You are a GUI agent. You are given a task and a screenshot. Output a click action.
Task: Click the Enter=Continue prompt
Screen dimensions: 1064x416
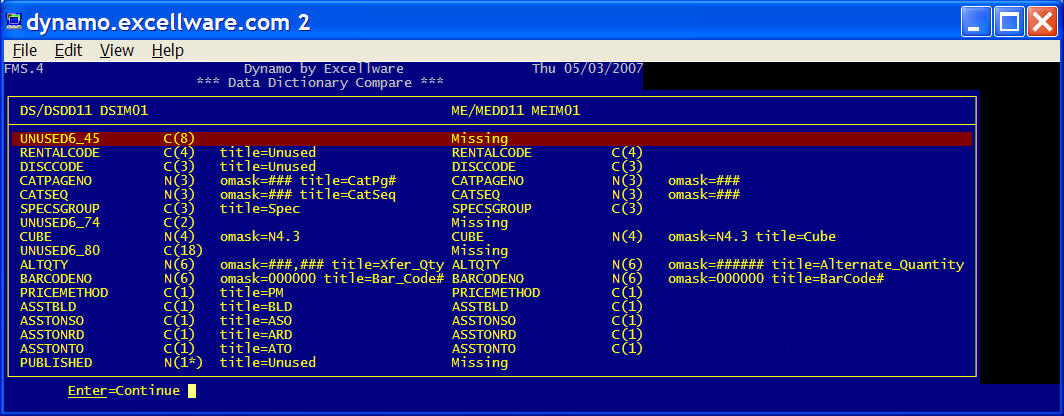click(124, 391)
